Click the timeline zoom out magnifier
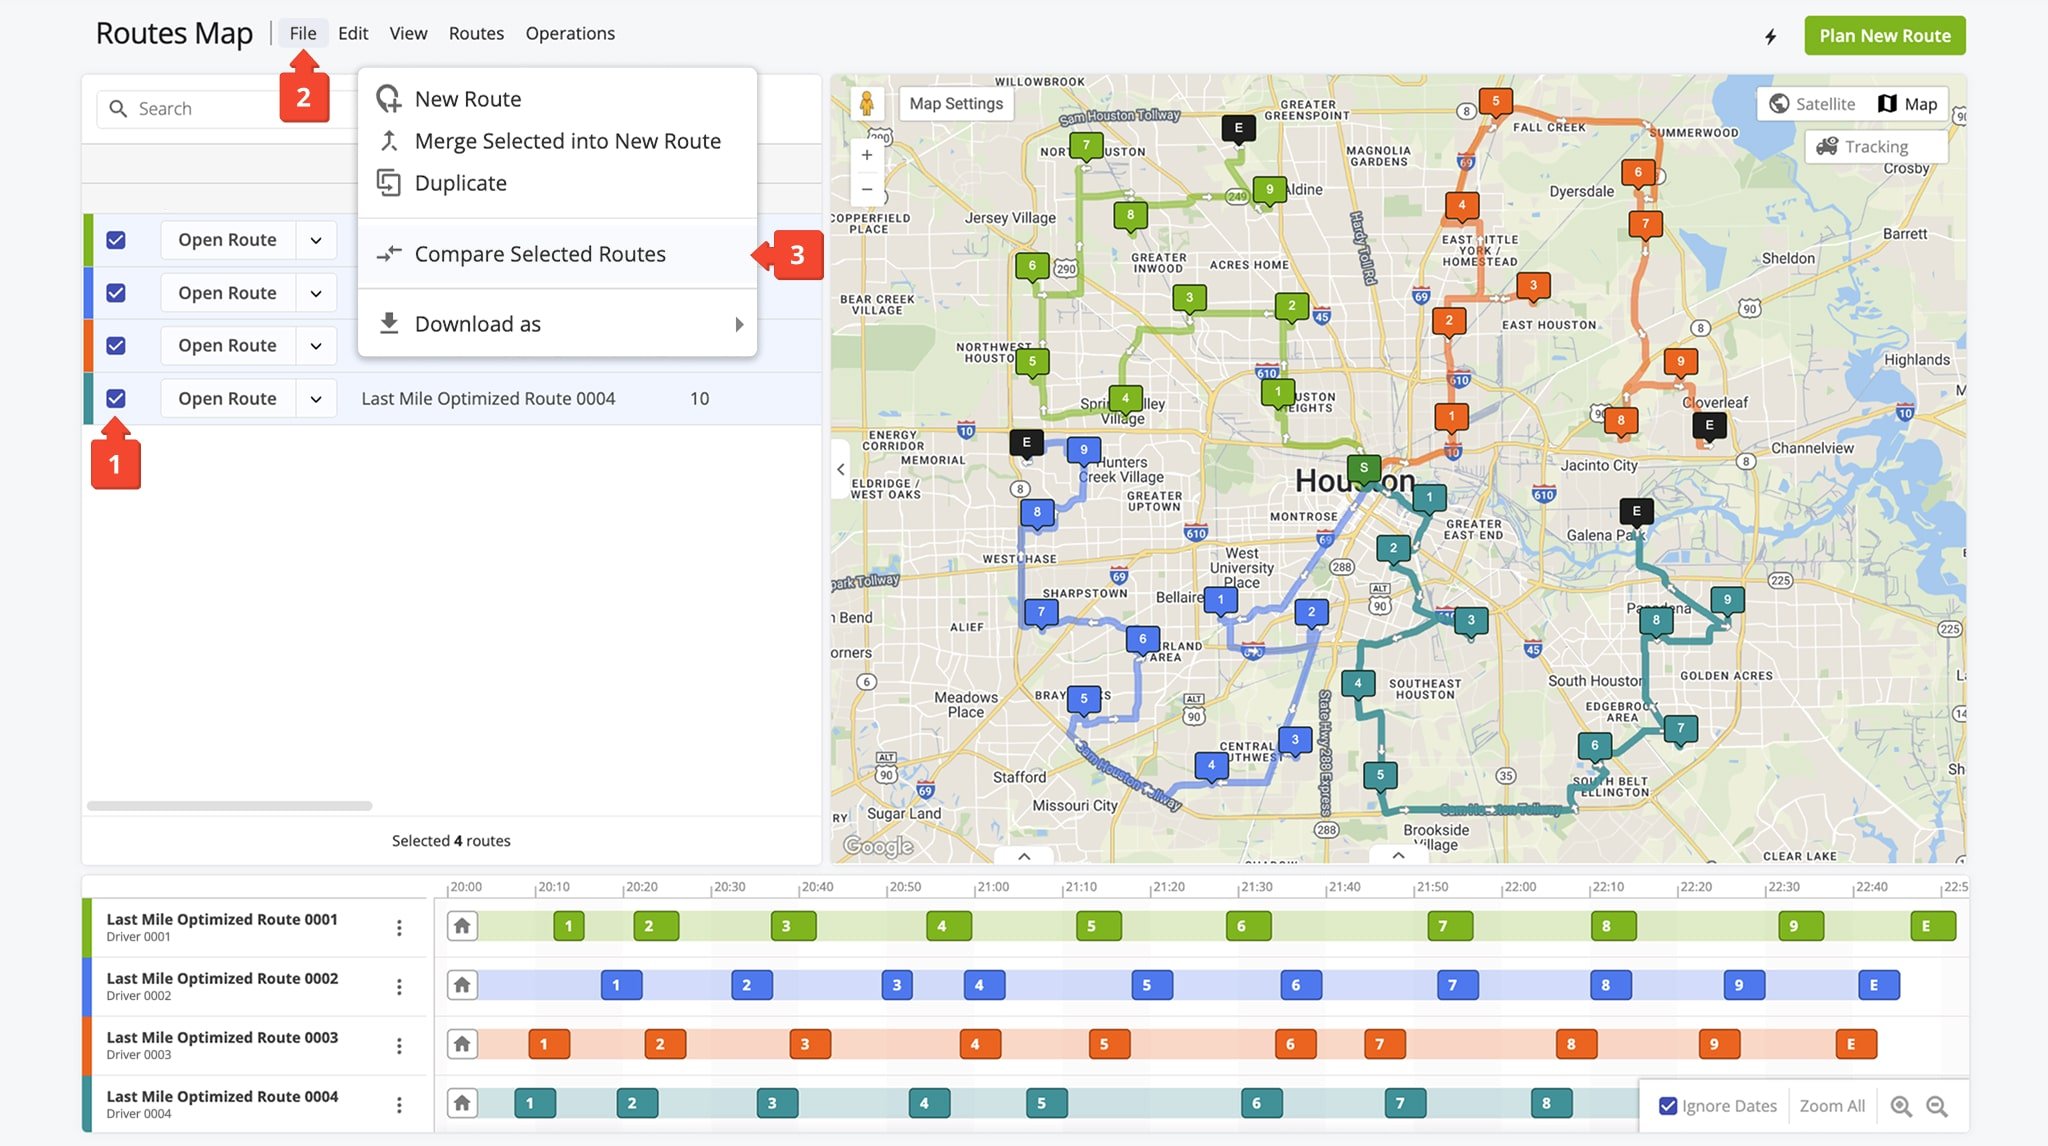This screenshot has height=1146, width=2048. point(1937,1106)
